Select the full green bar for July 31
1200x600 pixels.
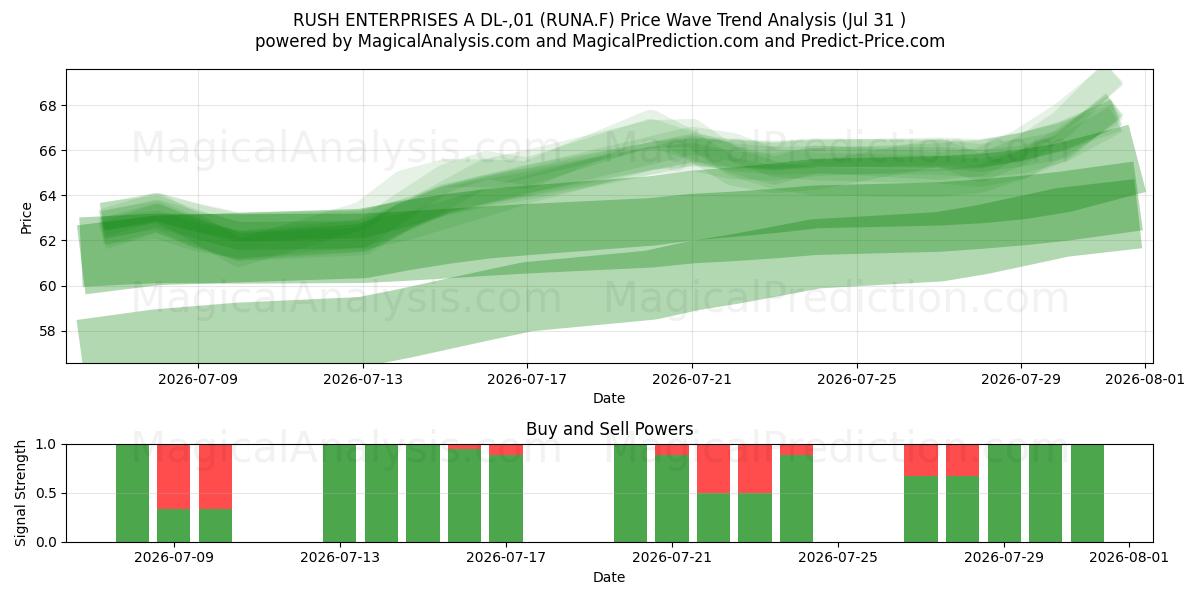[x=1087, y=493]
